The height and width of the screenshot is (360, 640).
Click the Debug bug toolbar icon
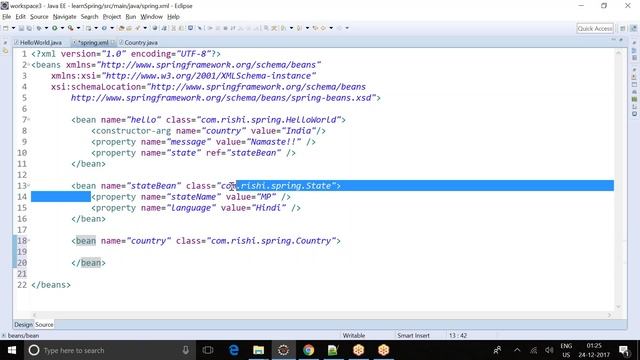pyautogui.click(x=39, y=28)
